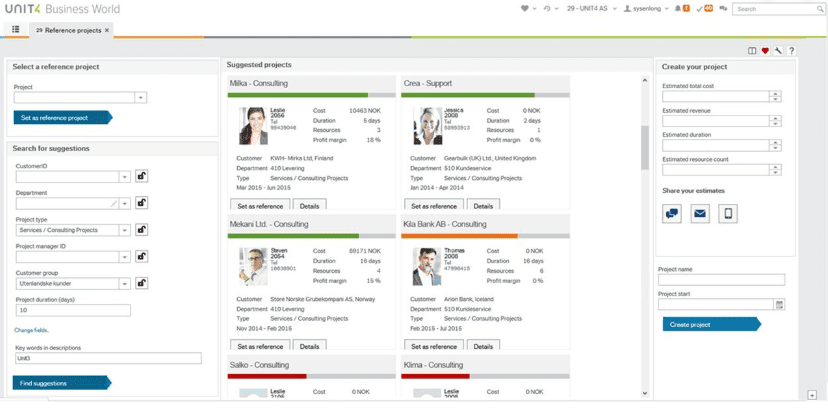This screenshot has height=410, width=828.
Task: Click the Kila Bank AB orange progress bar
Action: (x=459, y=236)
